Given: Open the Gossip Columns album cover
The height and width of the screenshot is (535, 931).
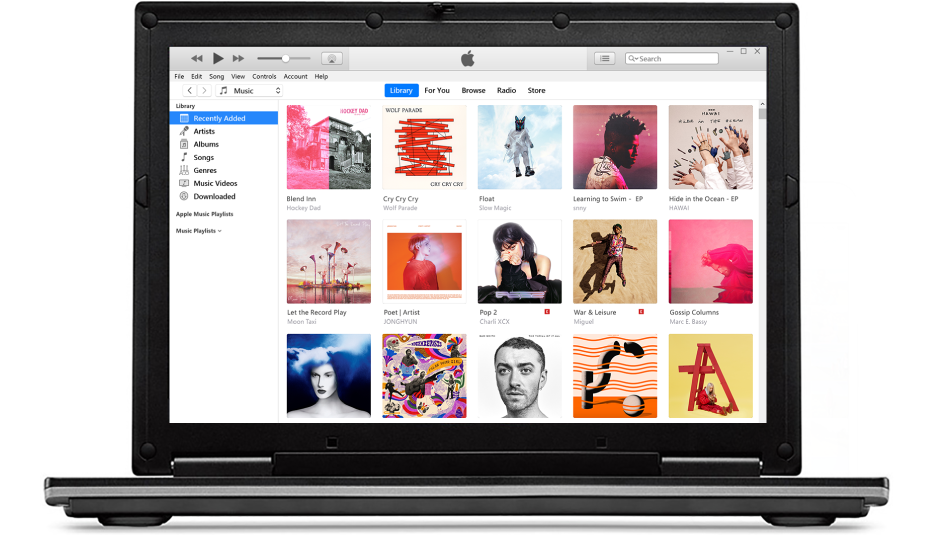Looking at the screenshot, I should (711, 261).
